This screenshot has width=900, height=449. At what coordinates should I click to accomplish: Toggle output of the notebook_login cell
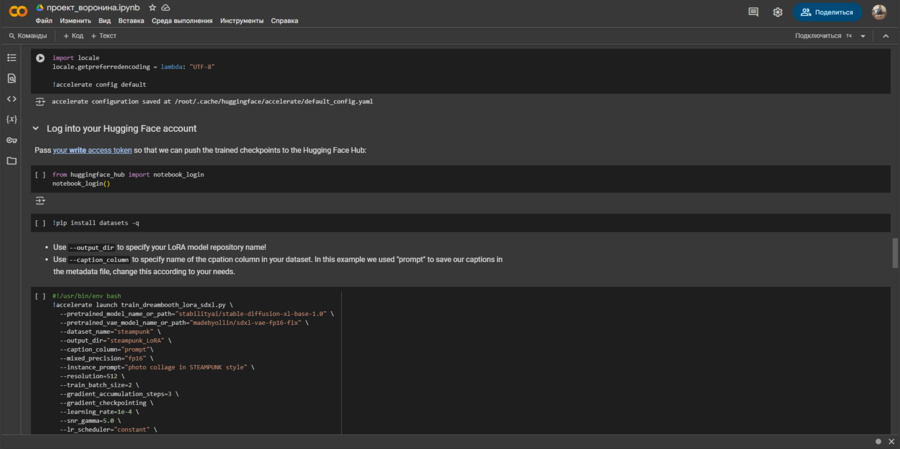[40, 200]
